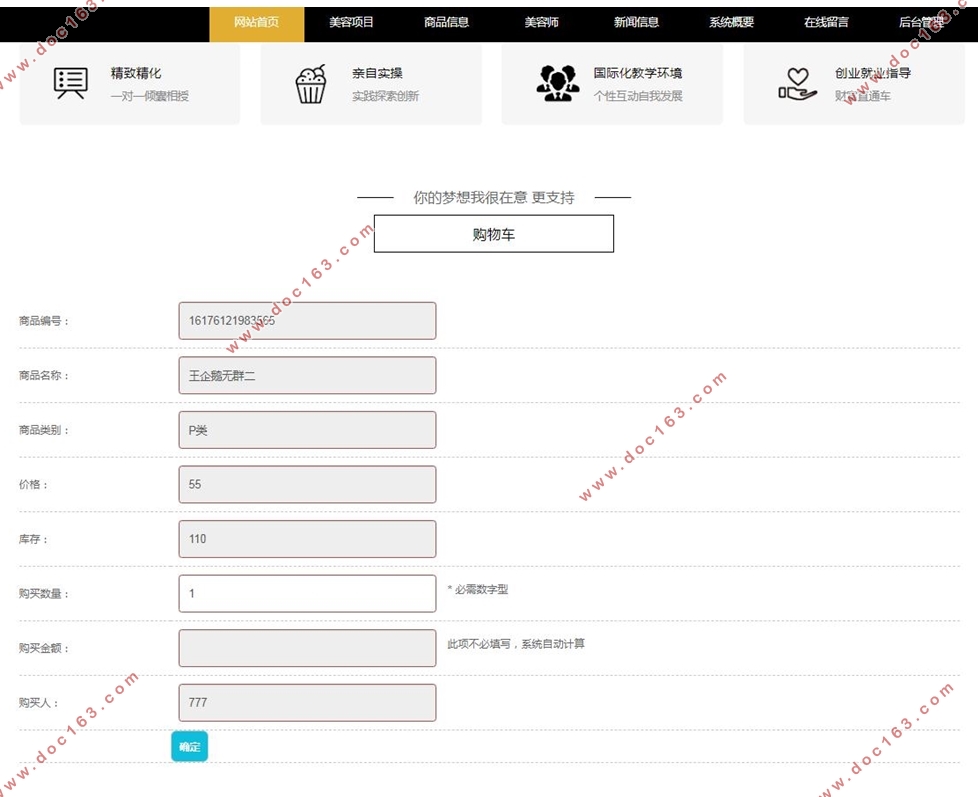
Task: Click the 购买人： label
Action: [x=39, y=703]
